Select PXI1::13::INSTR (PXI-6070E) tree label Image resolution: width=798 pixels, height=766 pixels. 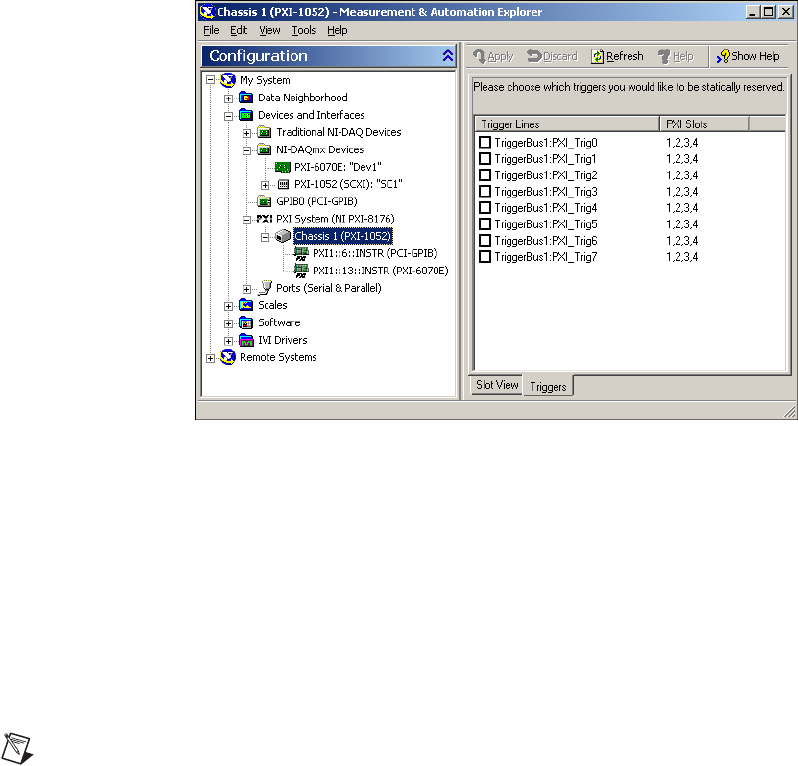pyautogui.click(x=381, y=271)
